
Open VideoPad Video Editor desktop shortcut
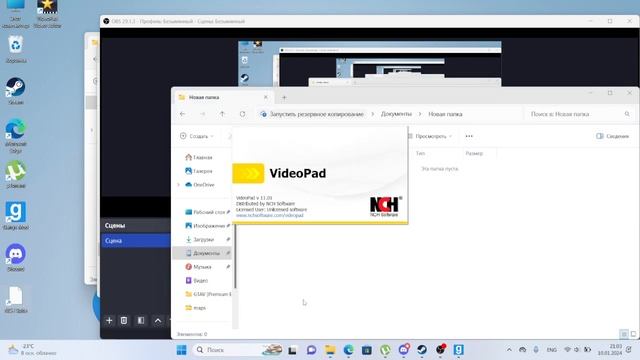pos(47,13)
